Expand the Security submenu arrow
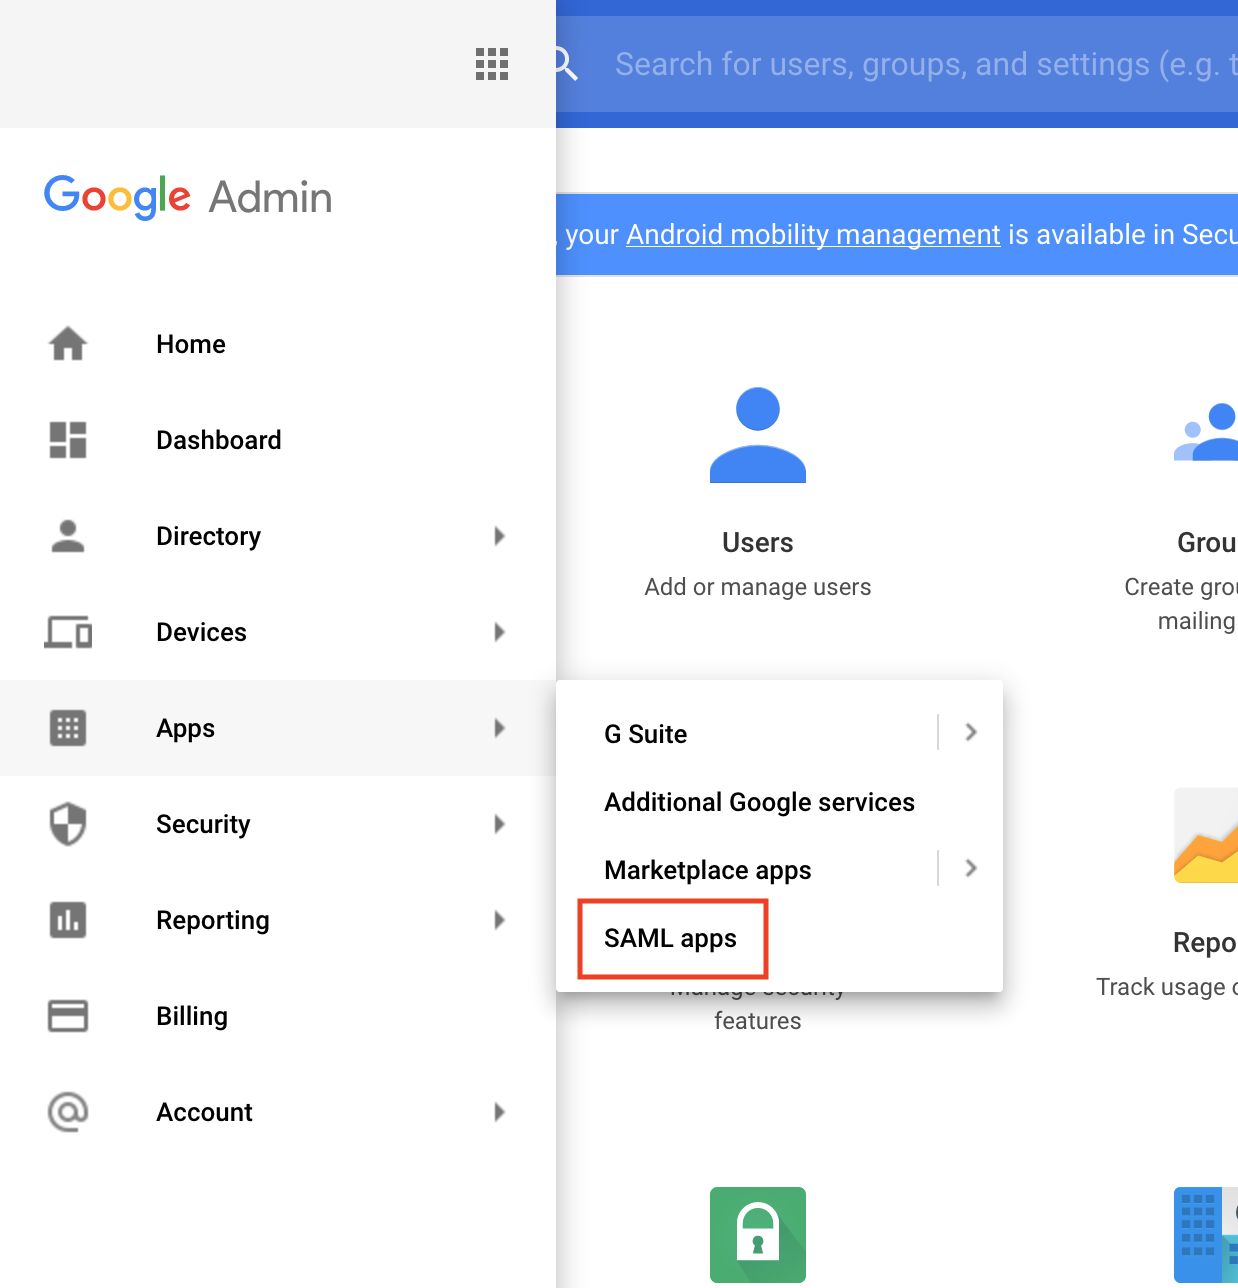This screenshot has width=1238, height=1288. pyautogui.click(x=500, y=824)
